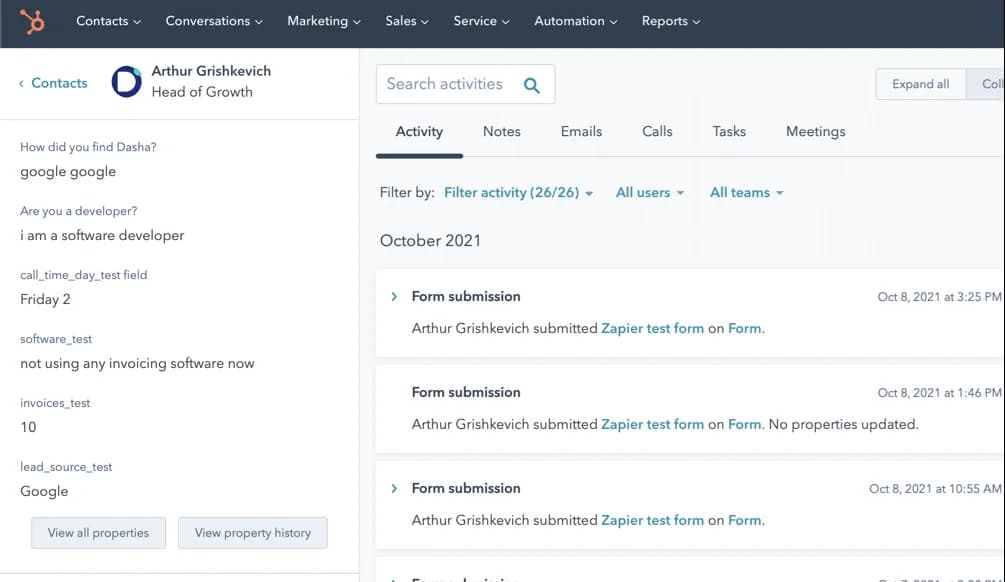Click the back arrow beside Contacts
This screenshot has height=582, width=1005.
click(x=21, y=83)
